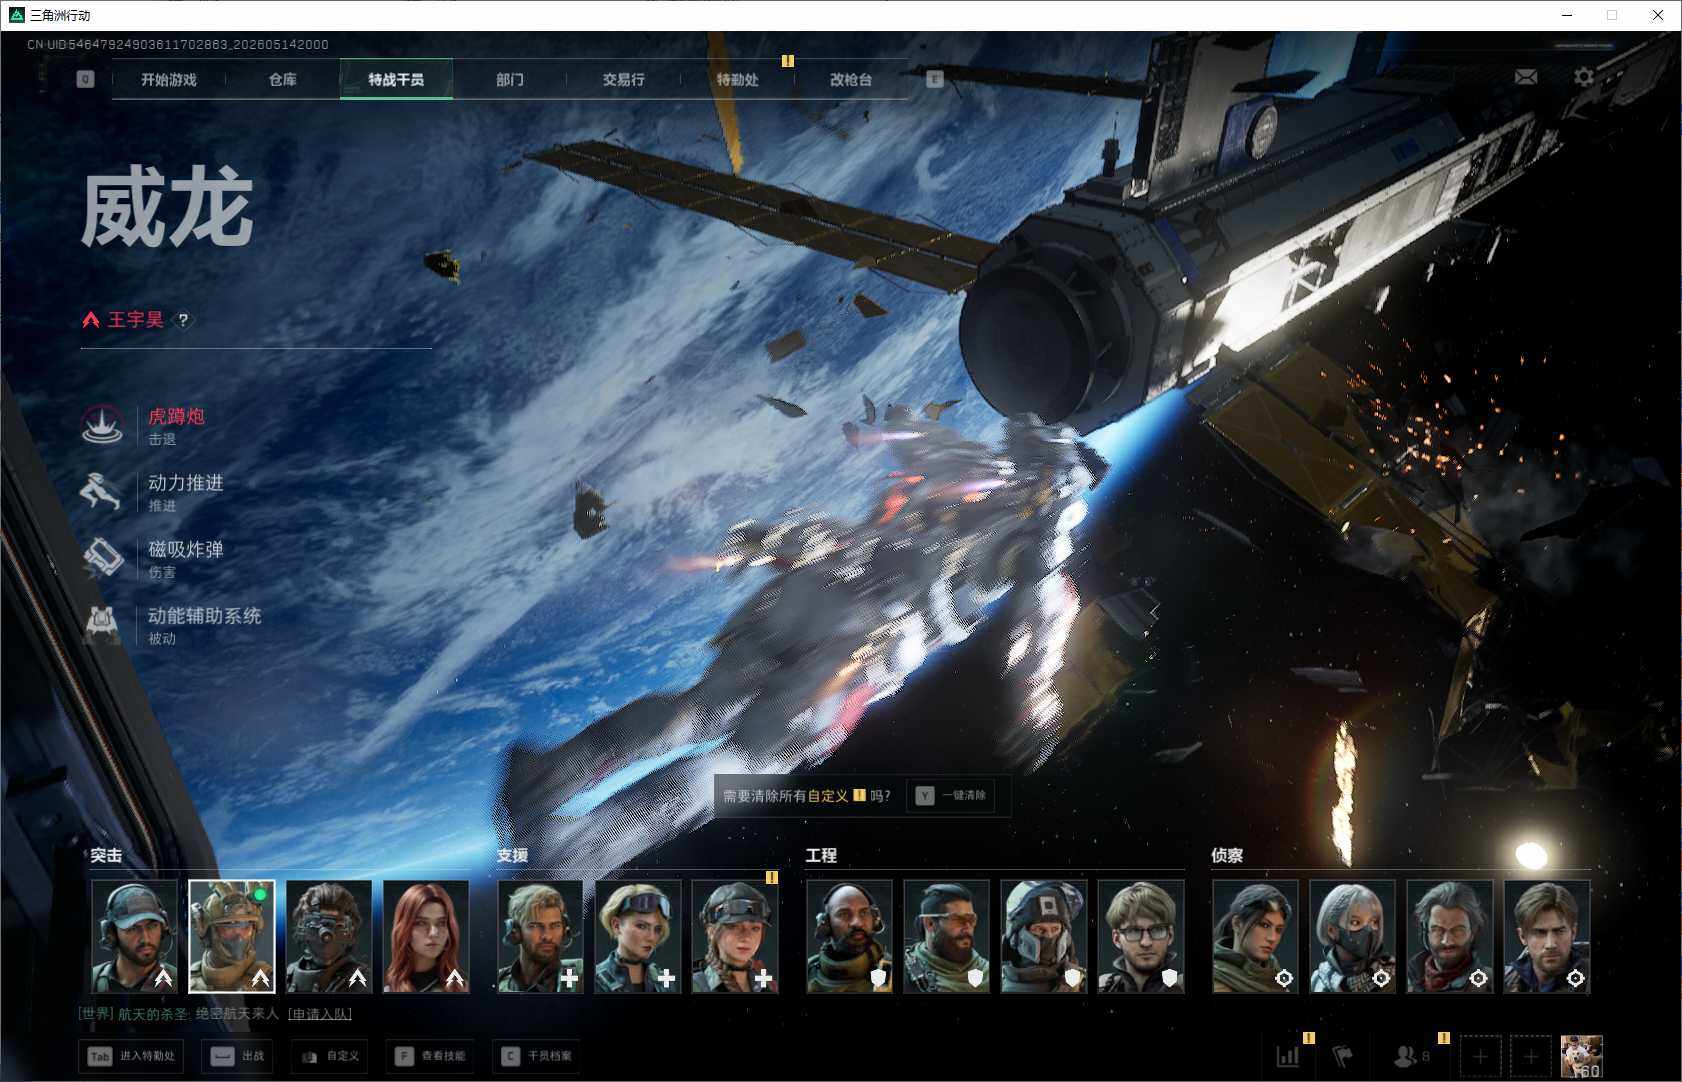
Task: Close the 三角洲行动 window
Action: [x=1657, y=15]
